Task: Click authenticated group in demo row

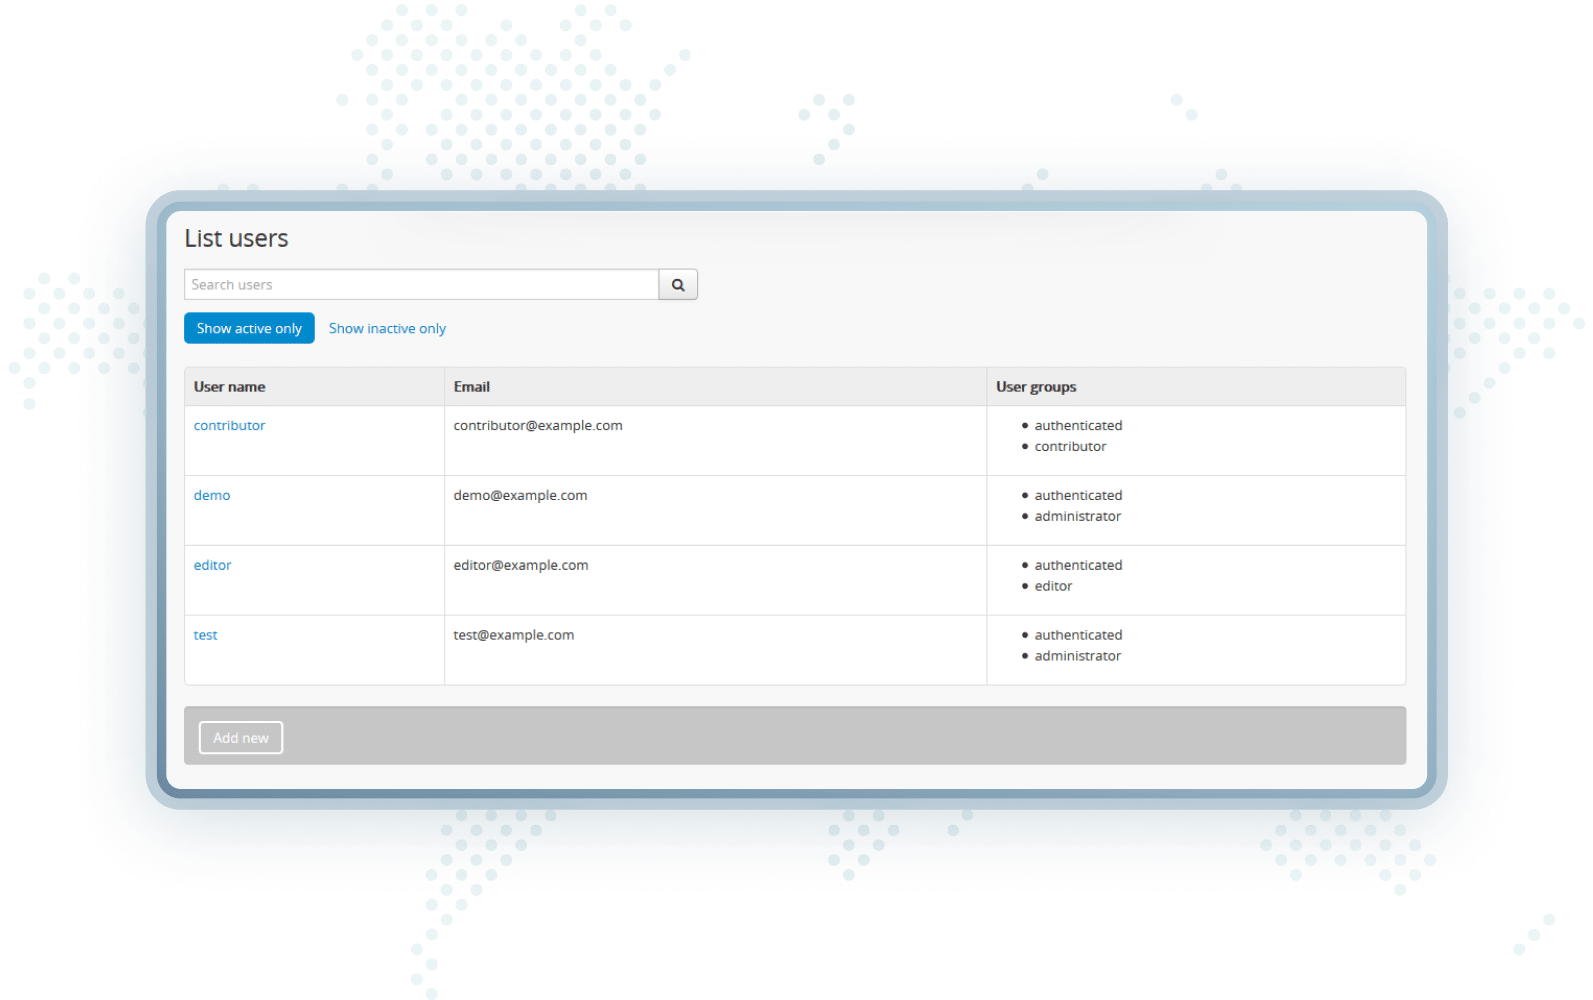Action: 1078,495
